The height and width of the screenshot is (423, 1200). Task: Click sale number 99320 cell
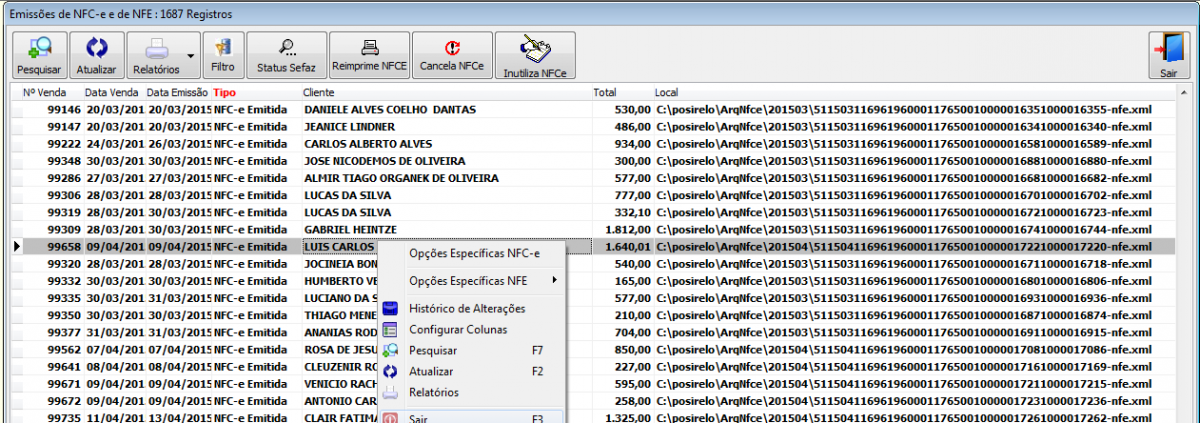click(x=64, y=264)
